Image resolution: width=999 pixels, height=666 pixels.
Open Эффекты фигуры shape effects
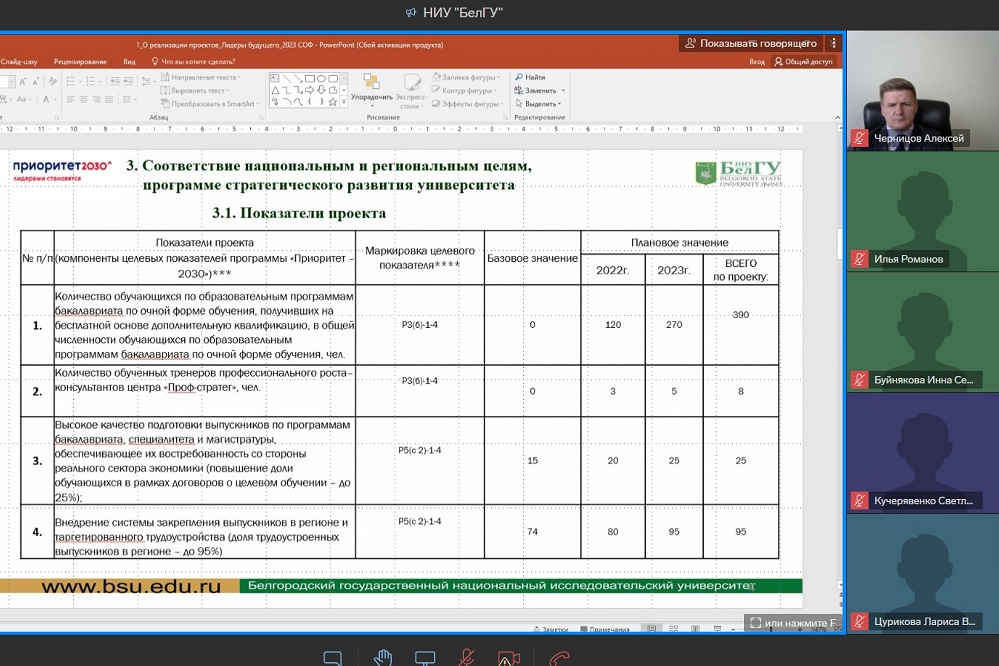[468, 104]
